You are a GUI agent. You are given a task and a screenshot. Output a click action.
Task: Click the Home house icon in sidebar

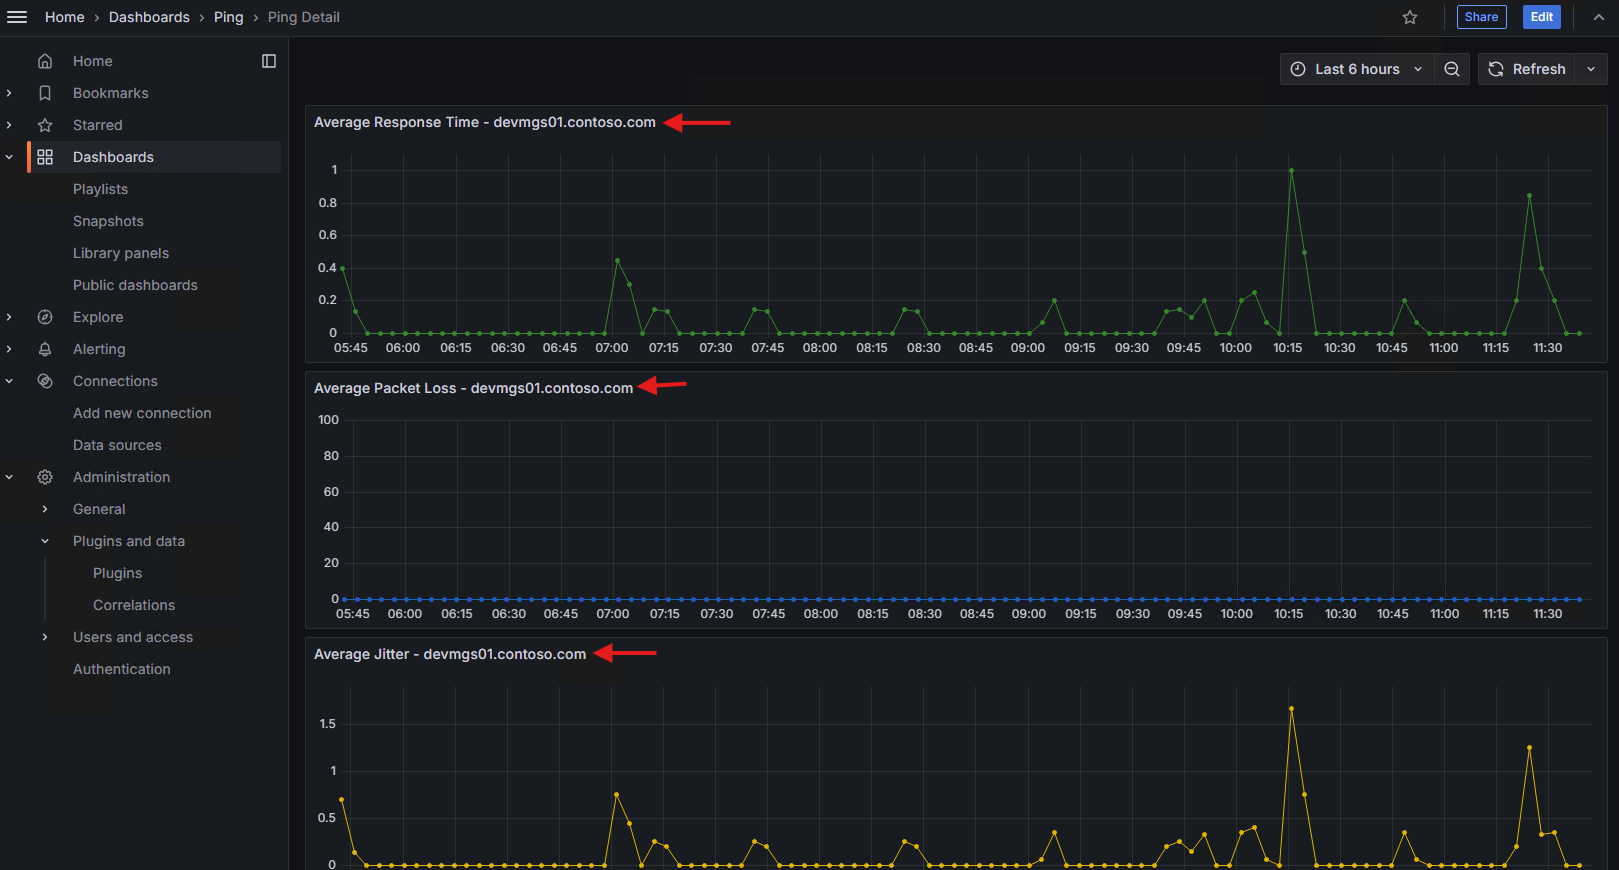pos(45,61)
